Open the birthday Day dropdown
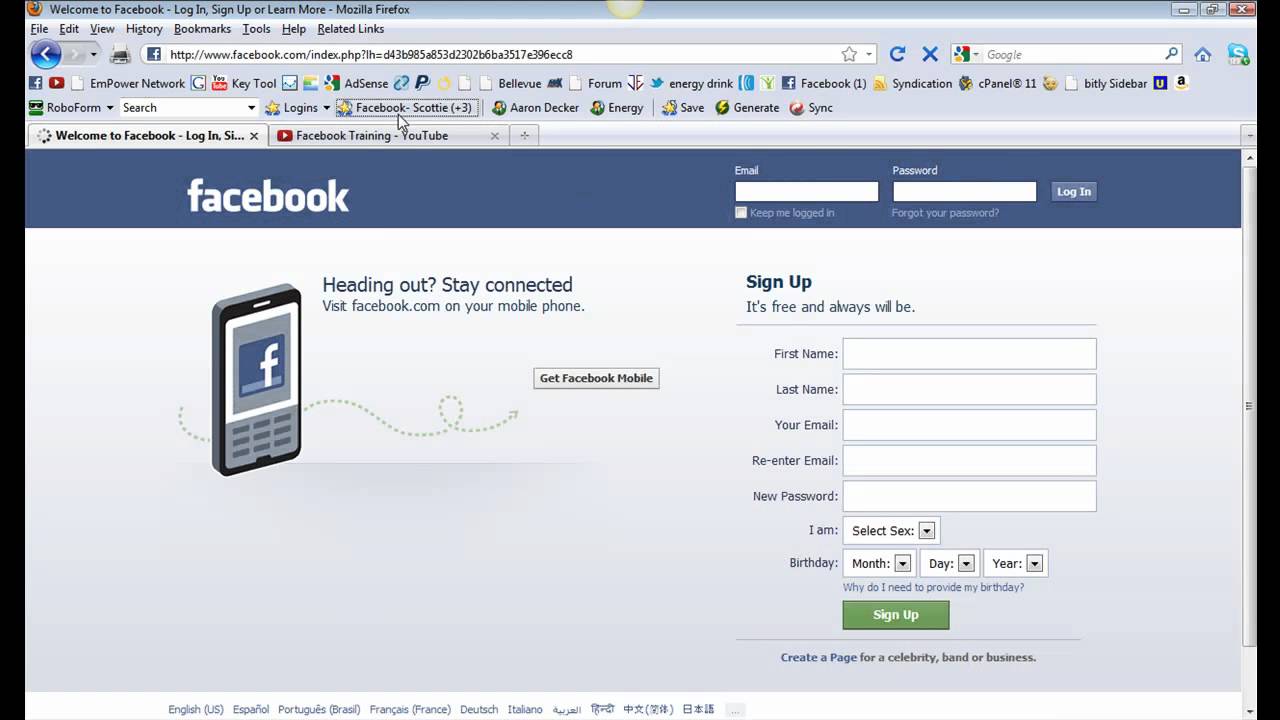Image resolution: width=1280 pixels, height=720 pixels. [x=950, y=563]
